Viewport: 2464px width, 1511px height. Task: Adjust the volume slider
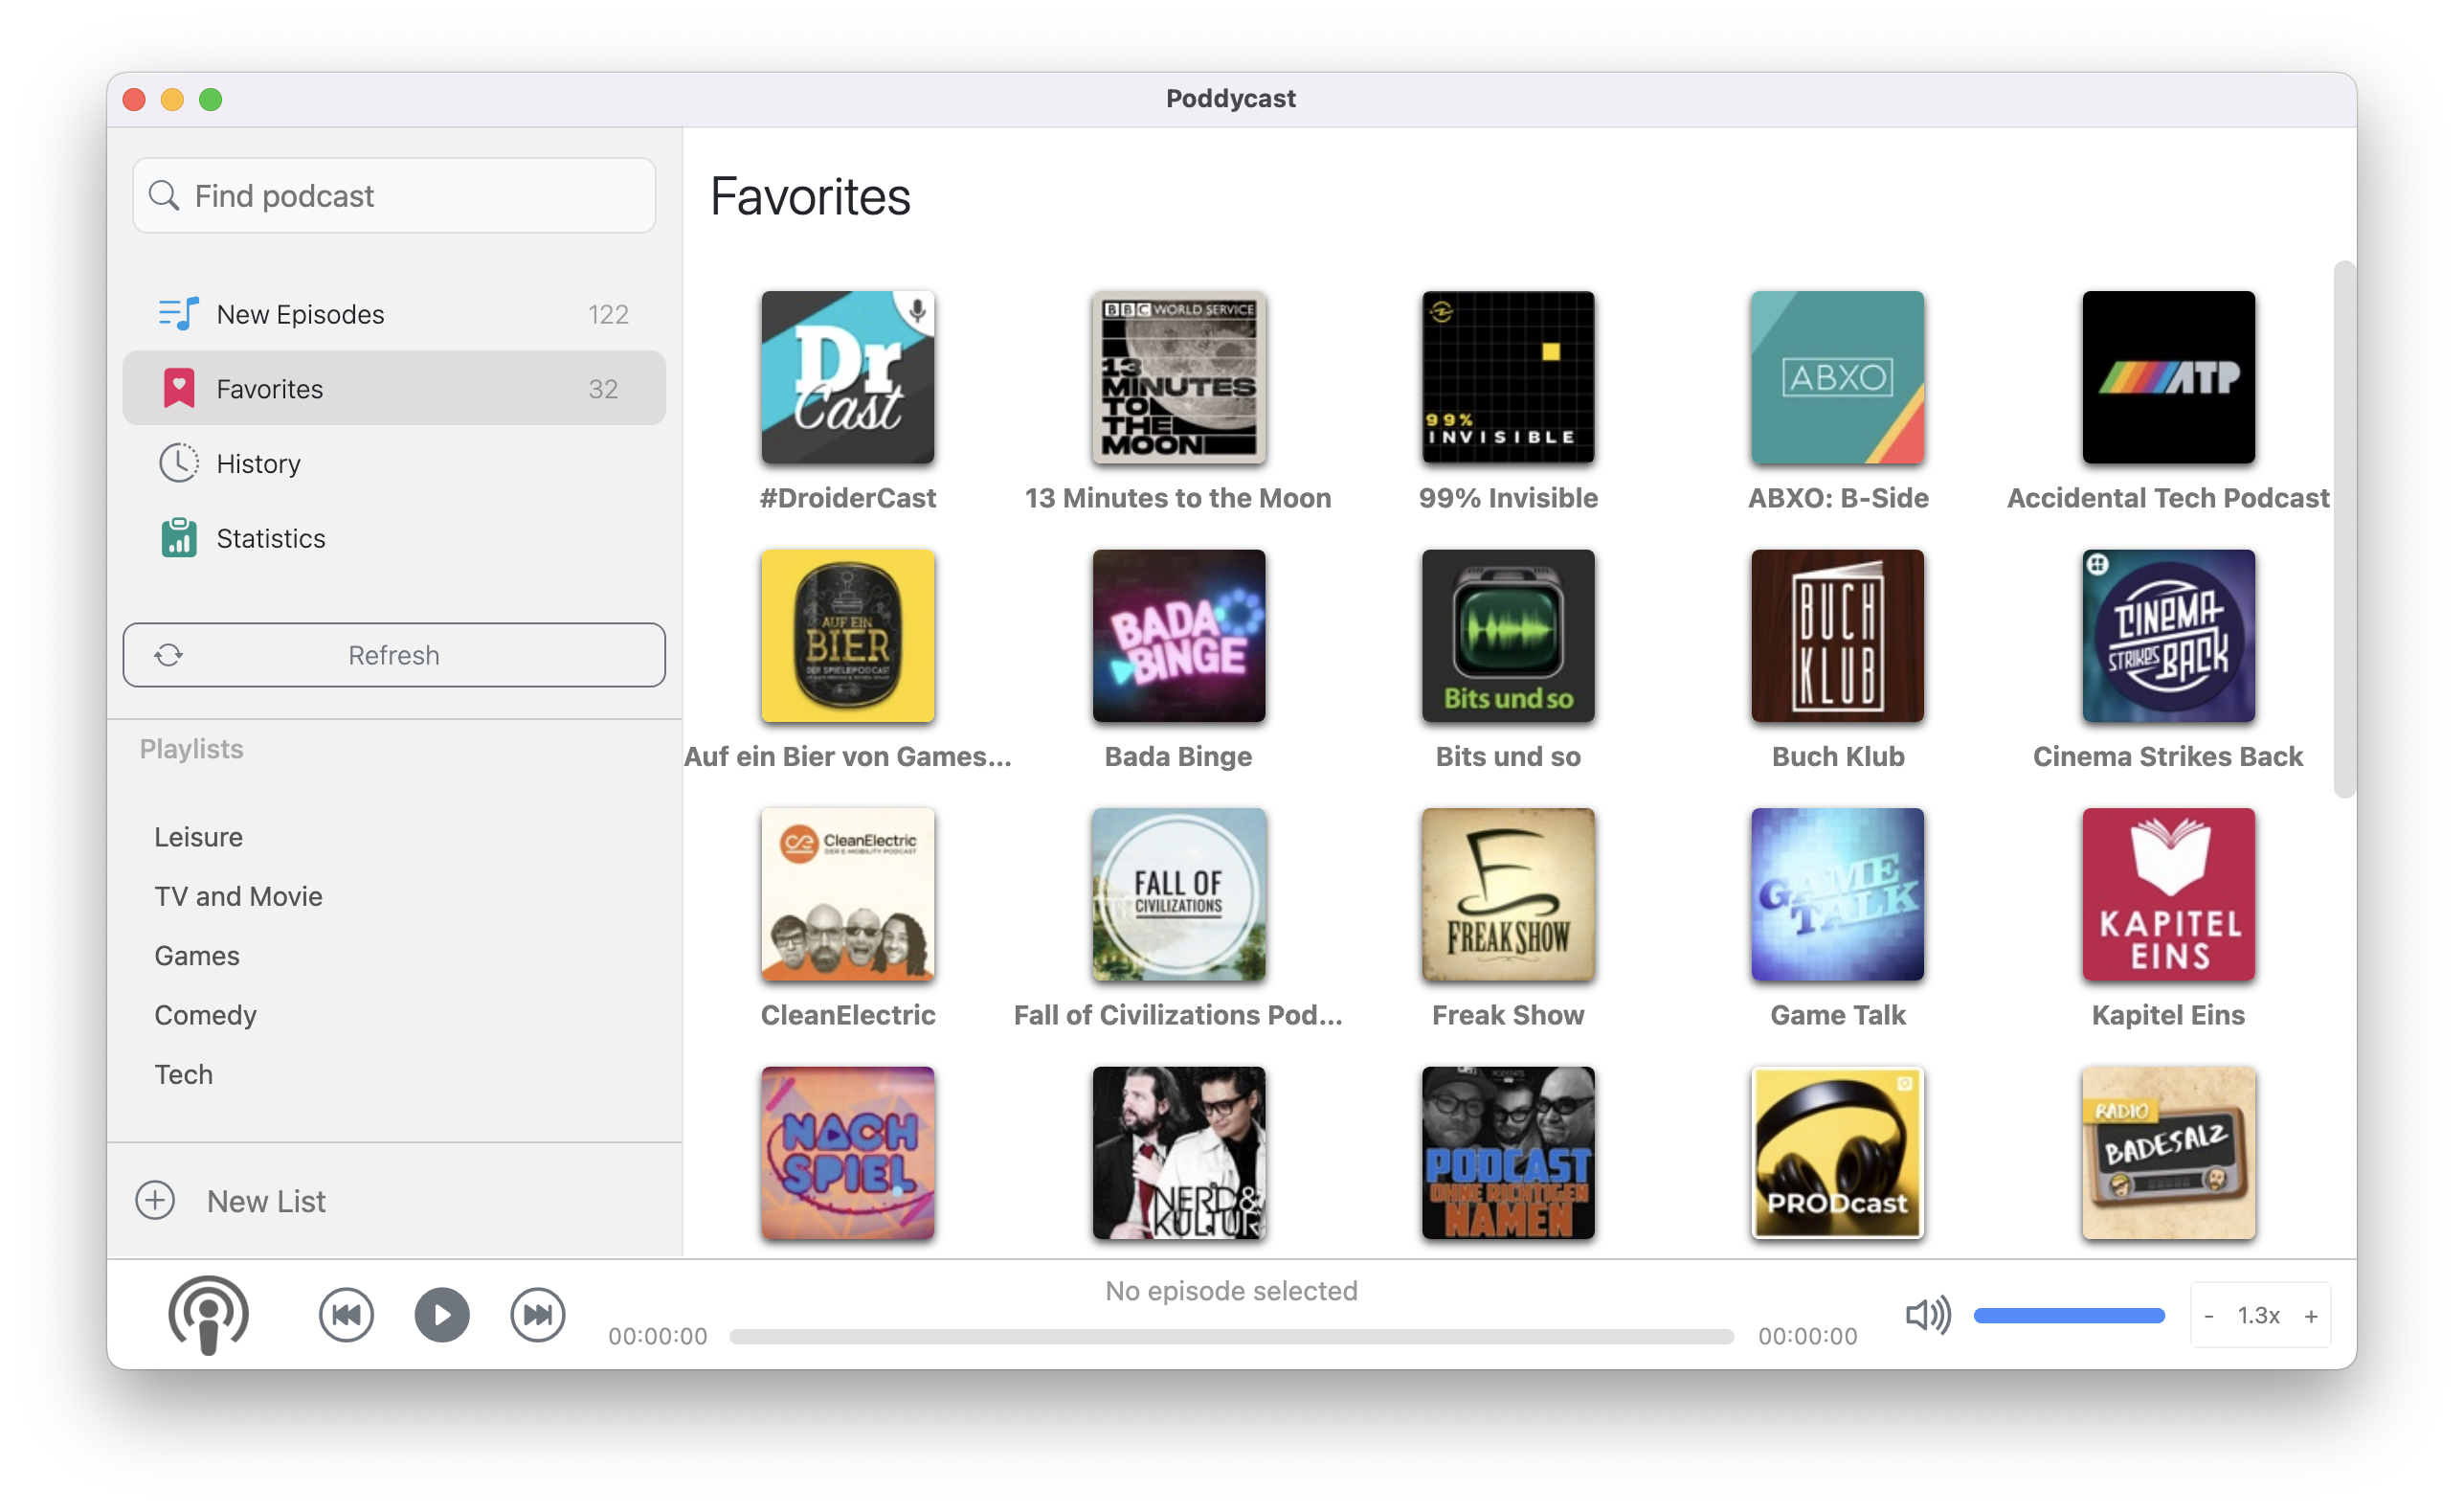2068,1316
